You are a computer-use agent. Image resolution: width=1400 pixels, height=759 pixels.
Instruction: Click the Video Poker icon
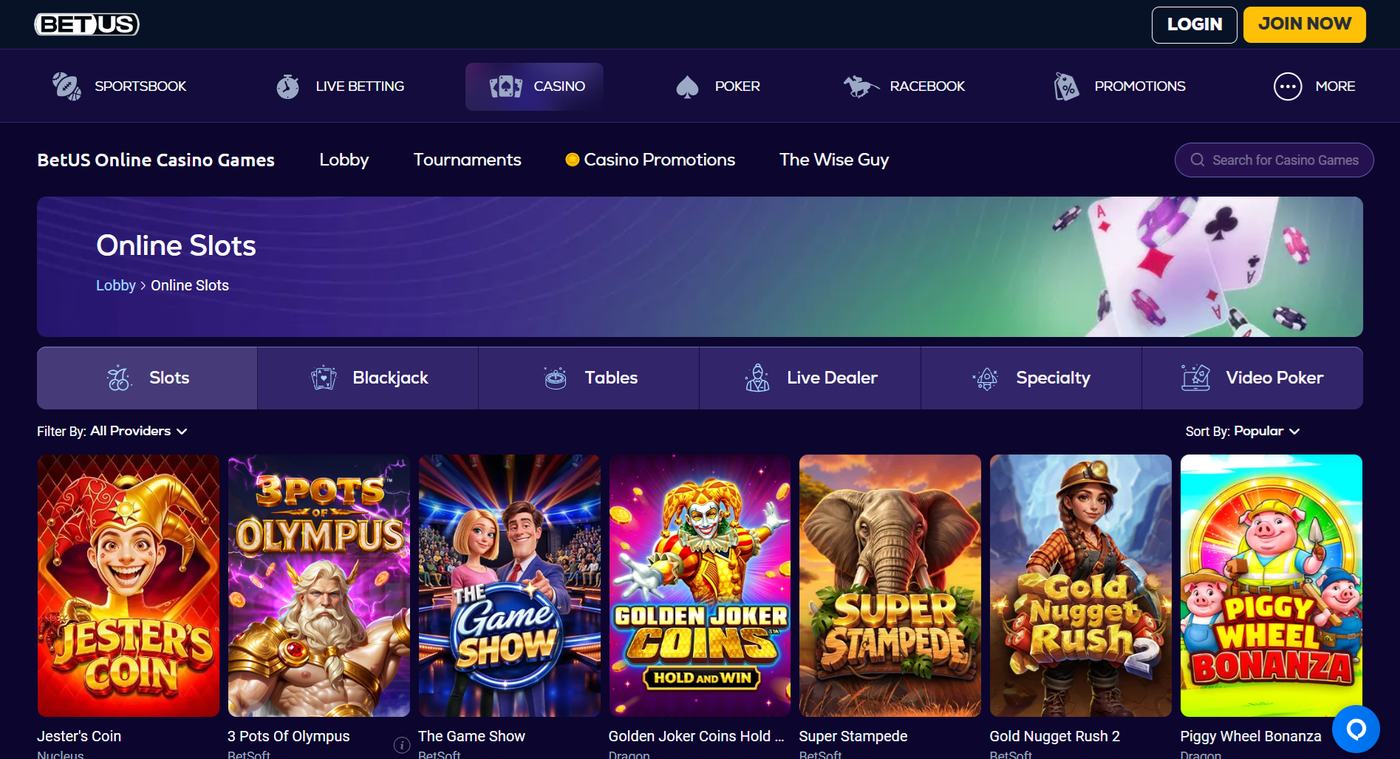point(1195,378)
